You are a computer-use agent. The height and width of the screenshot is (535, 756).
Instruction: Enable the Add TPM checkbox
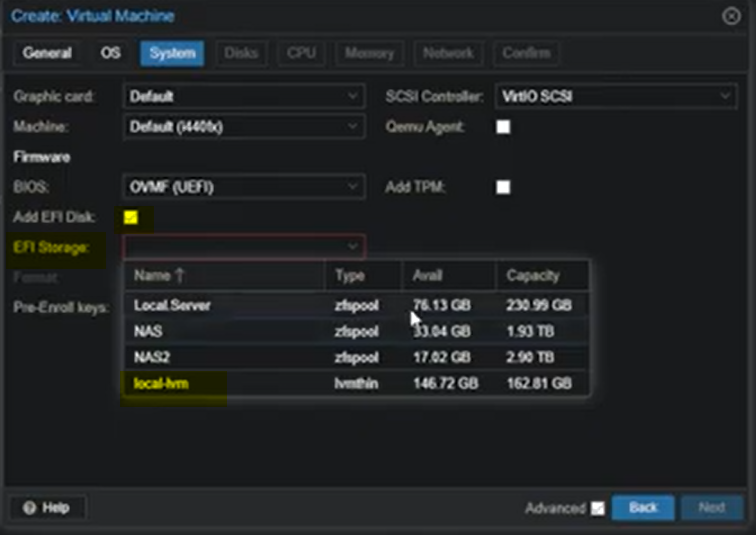(503, 187)
